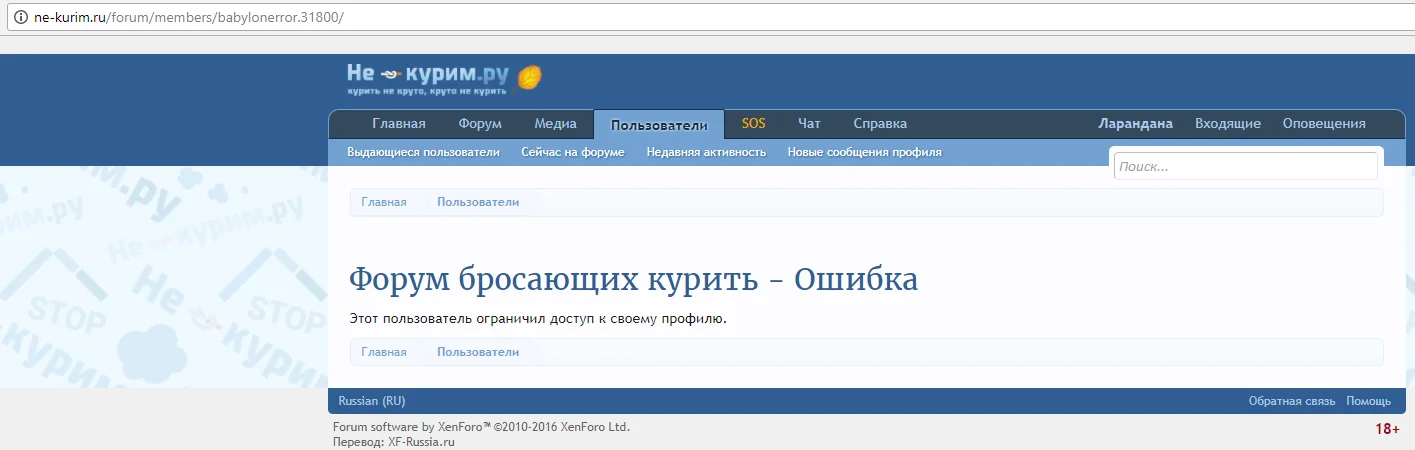1415x450 pixels.
Task: Open Недавняя активность link
Action: pyautogui.click(x=706, y=152)
